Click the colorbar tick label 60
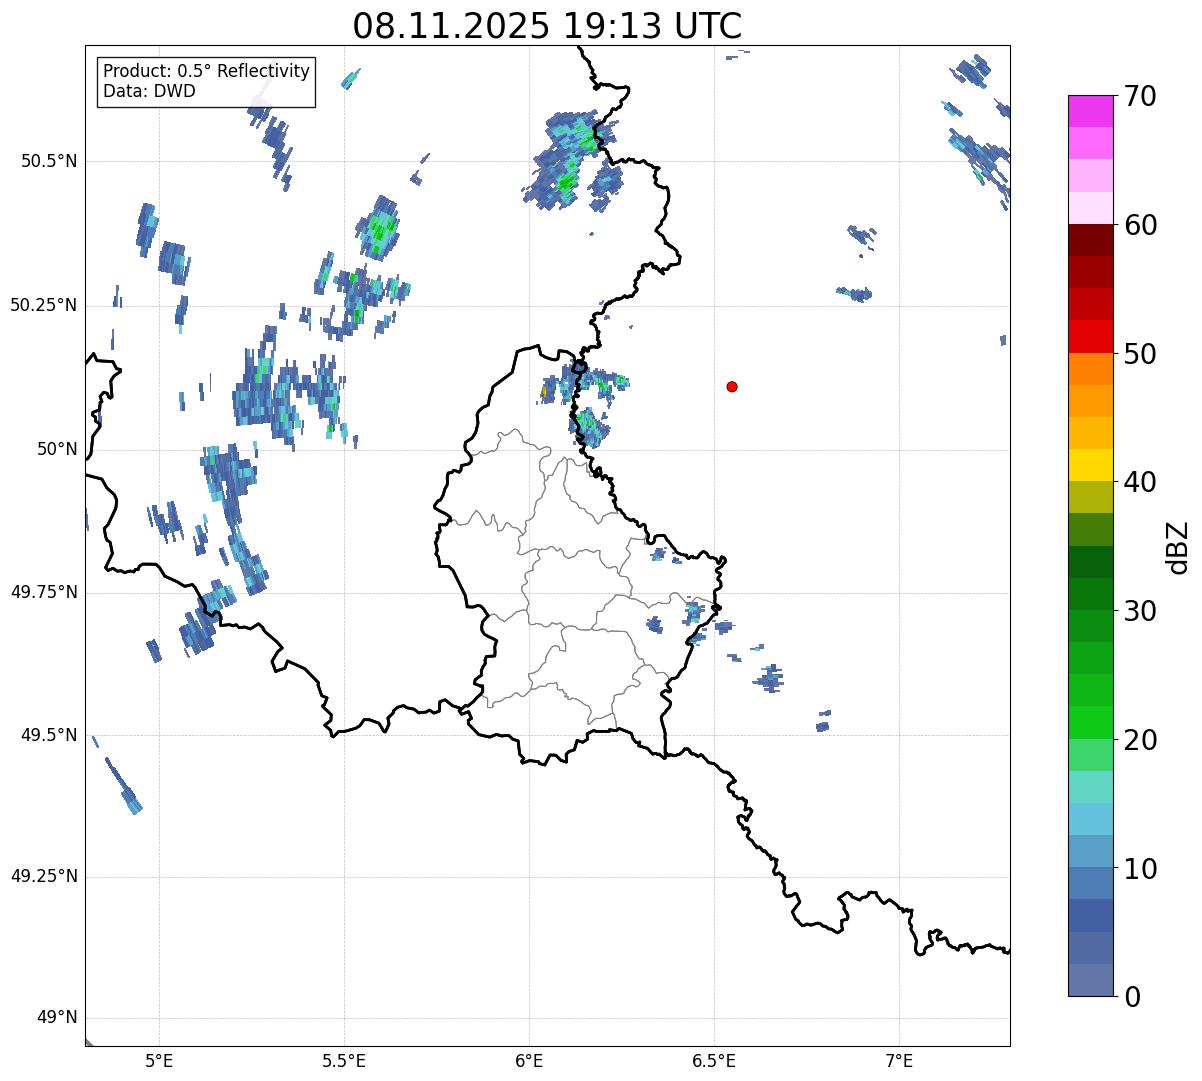This screenshot has height=1081, width=1202. click(x=1140, y=225)
